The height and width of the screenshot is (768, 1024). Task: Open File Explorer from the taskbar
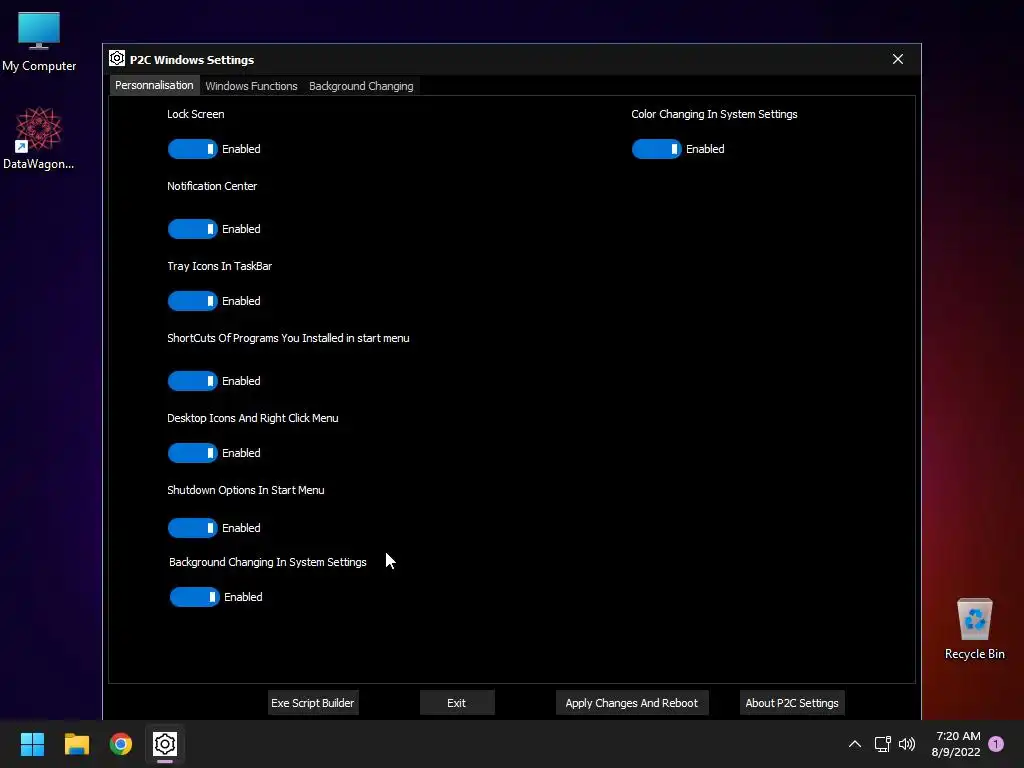pos(76,744)
